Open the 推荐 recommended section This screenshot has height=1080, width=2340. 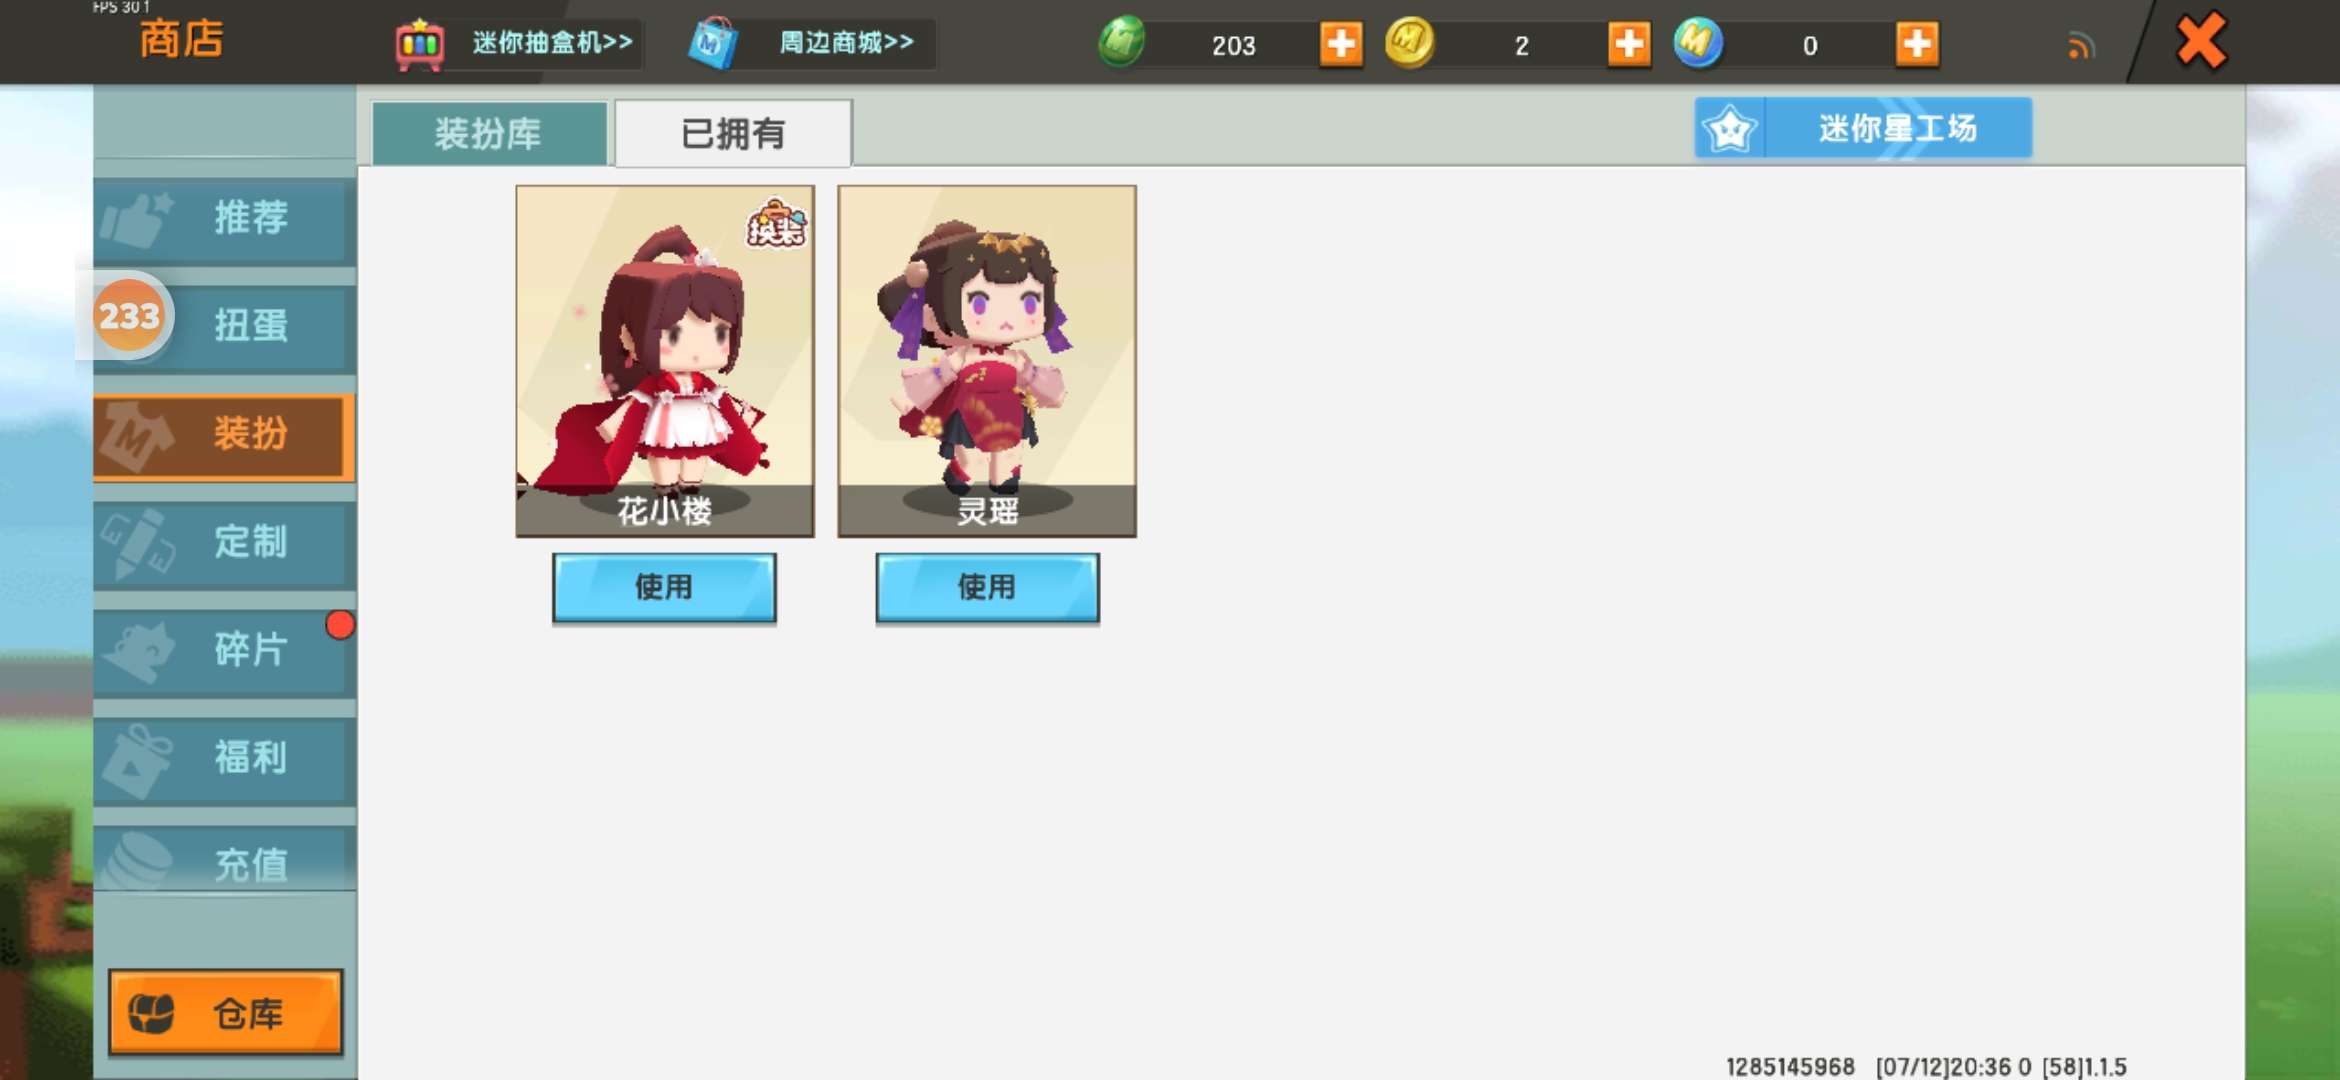(225, 219)
